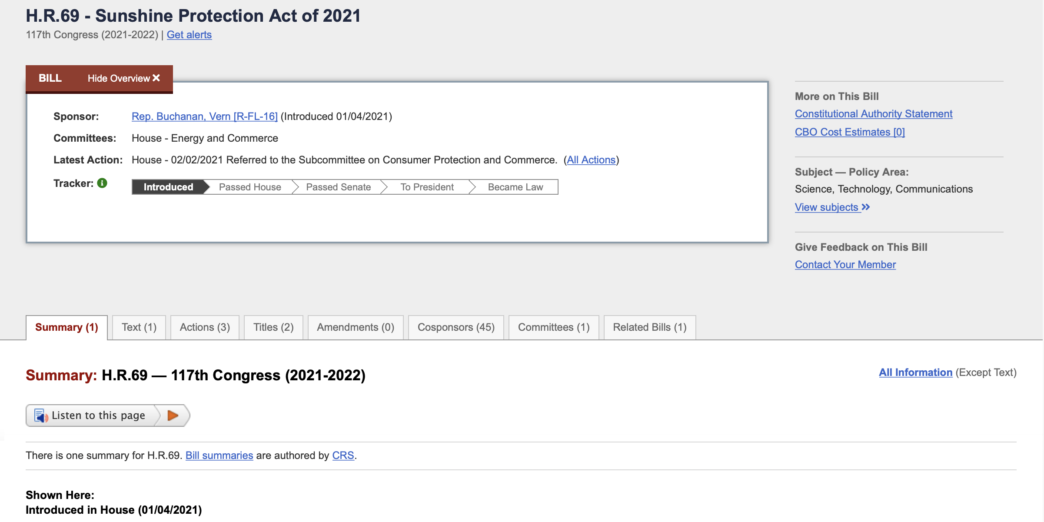Switch to the Actions (3) tab

click(x=204, y=327)
